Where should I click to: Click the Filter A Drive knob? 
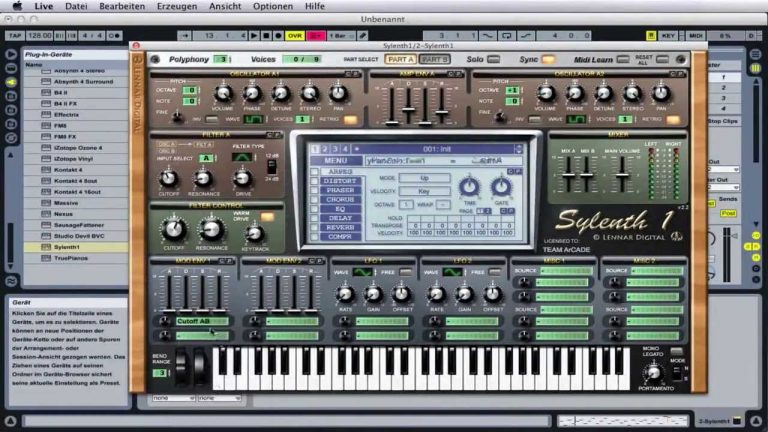[x=242, y=178]
